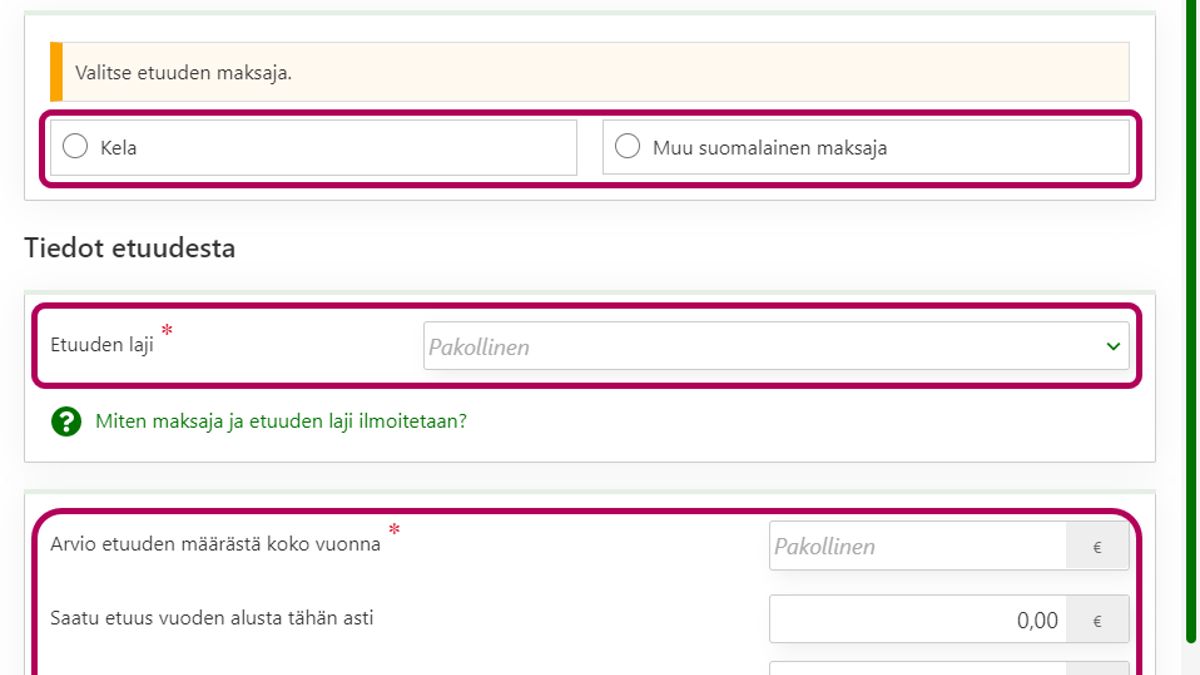Click the Tiedot etuudesta section heading

point(129,248)
